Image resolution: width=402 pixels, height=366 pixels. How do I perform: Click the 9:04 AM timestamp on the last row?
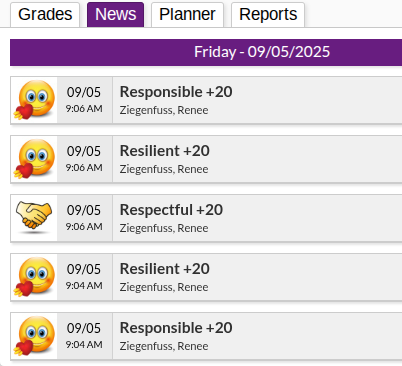pos(84,345)
